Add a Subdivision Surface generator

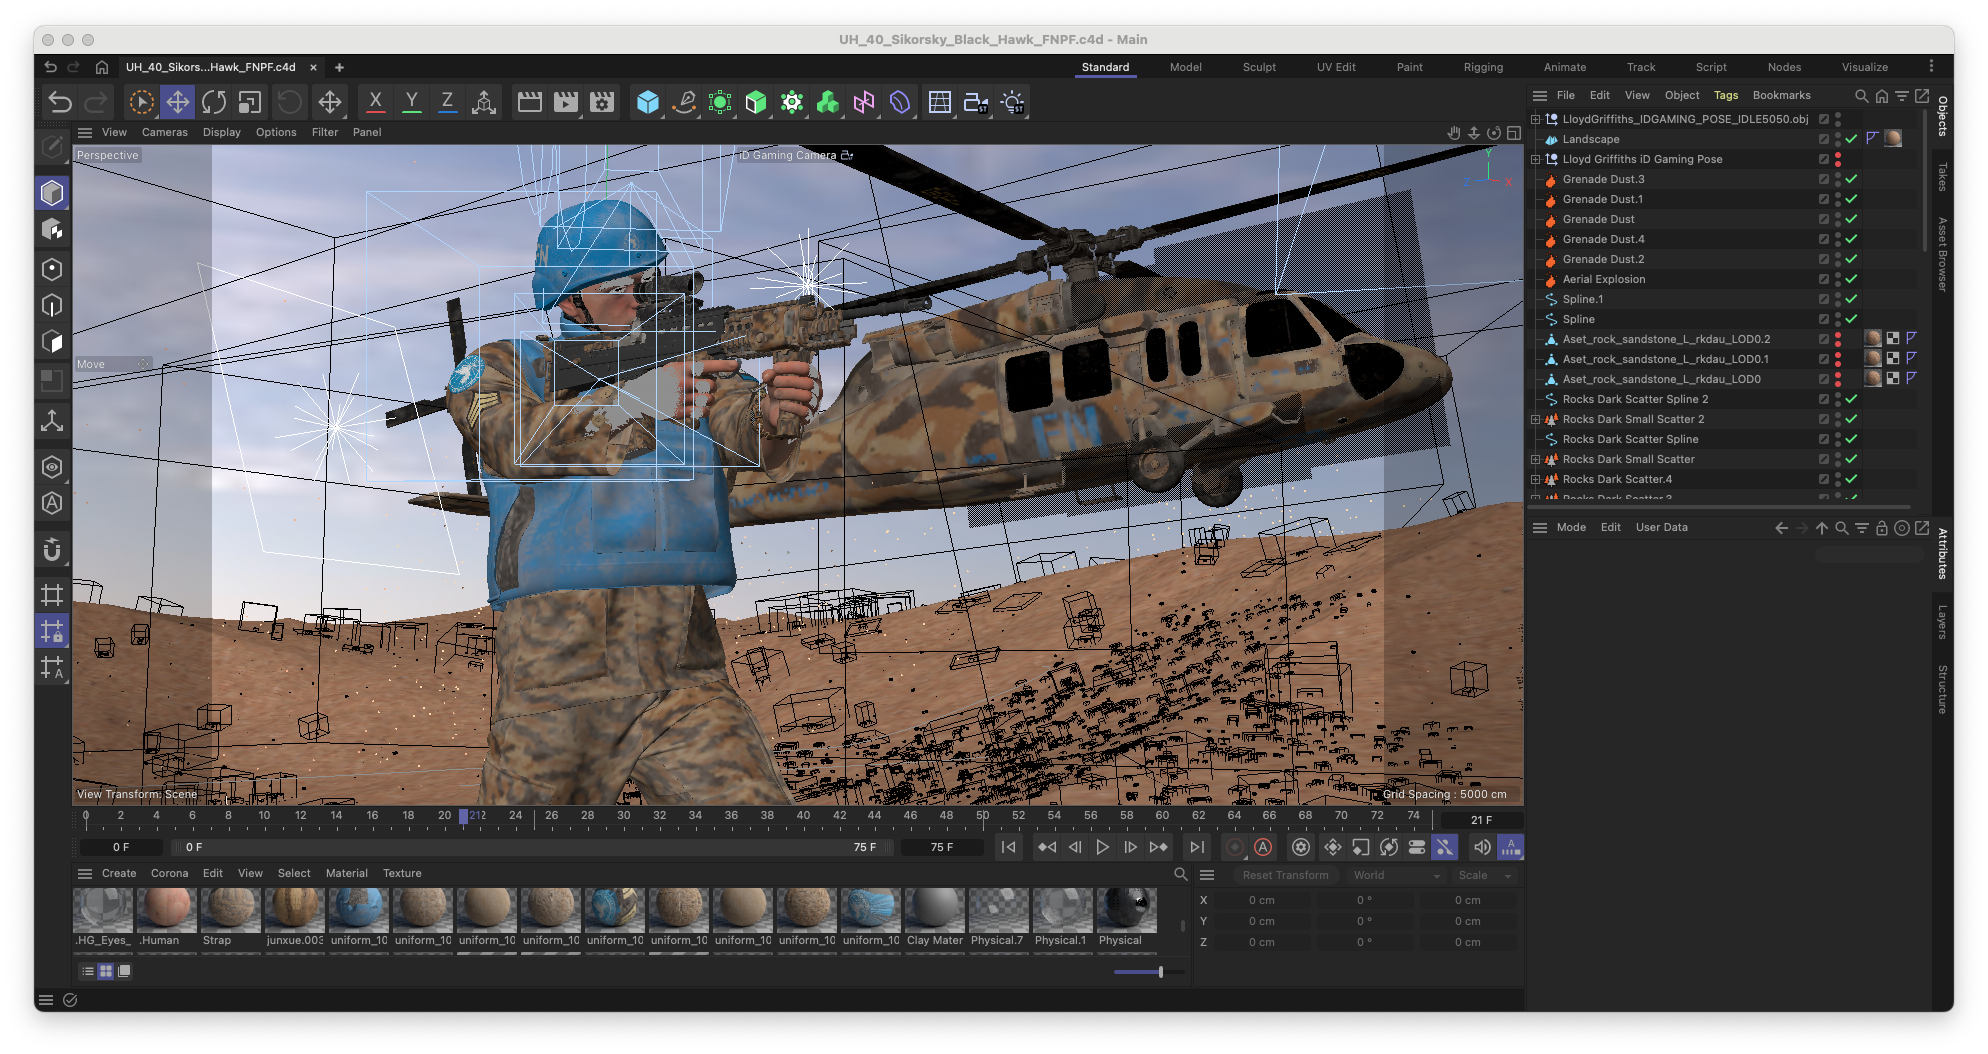click(x=720, y=102)
